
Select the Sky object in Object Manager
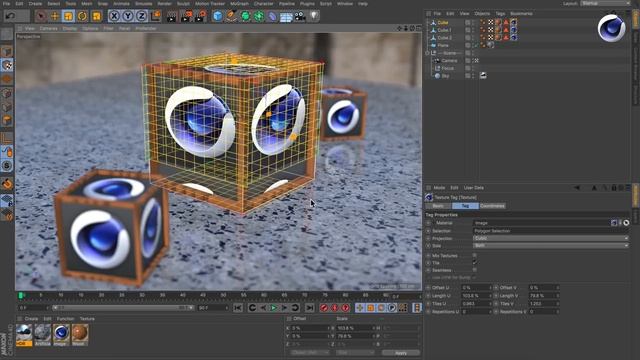(445, 76)
